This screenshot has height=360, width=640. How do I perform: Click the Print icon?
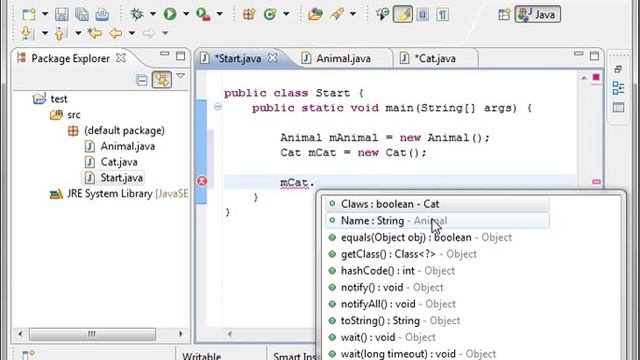coord(102,14)
